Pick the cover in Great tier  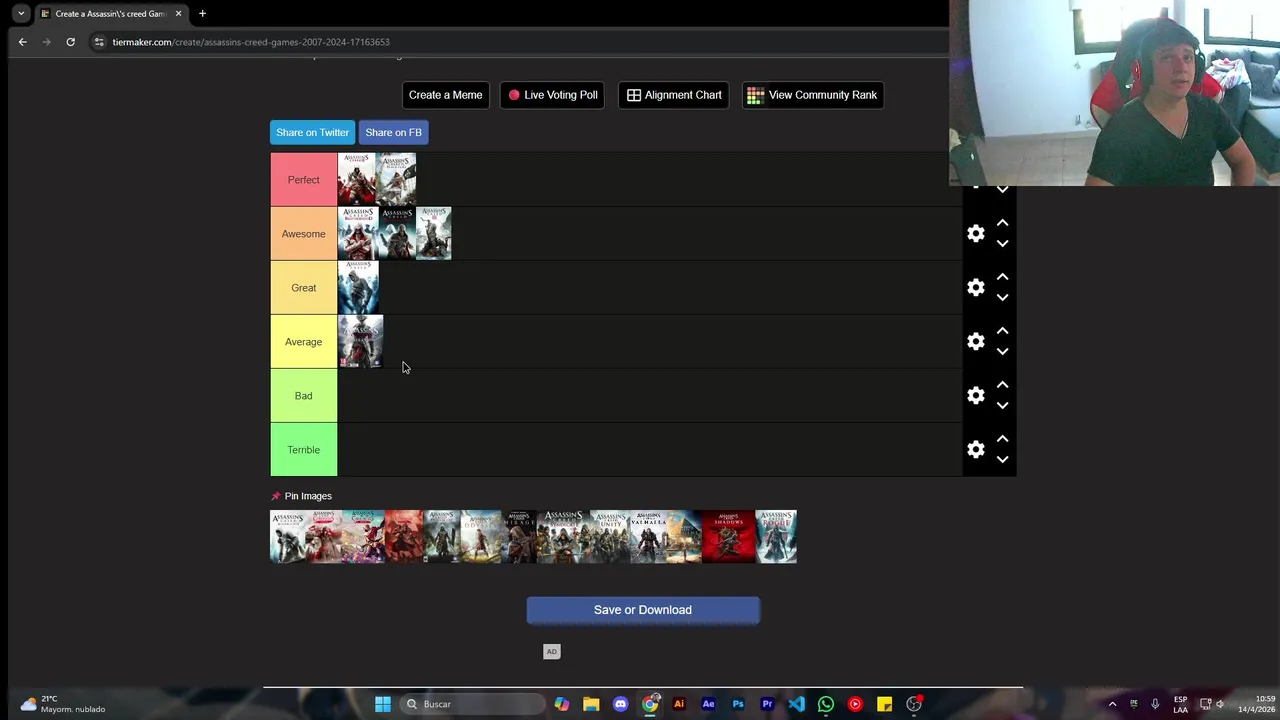[x=358, y=288]
